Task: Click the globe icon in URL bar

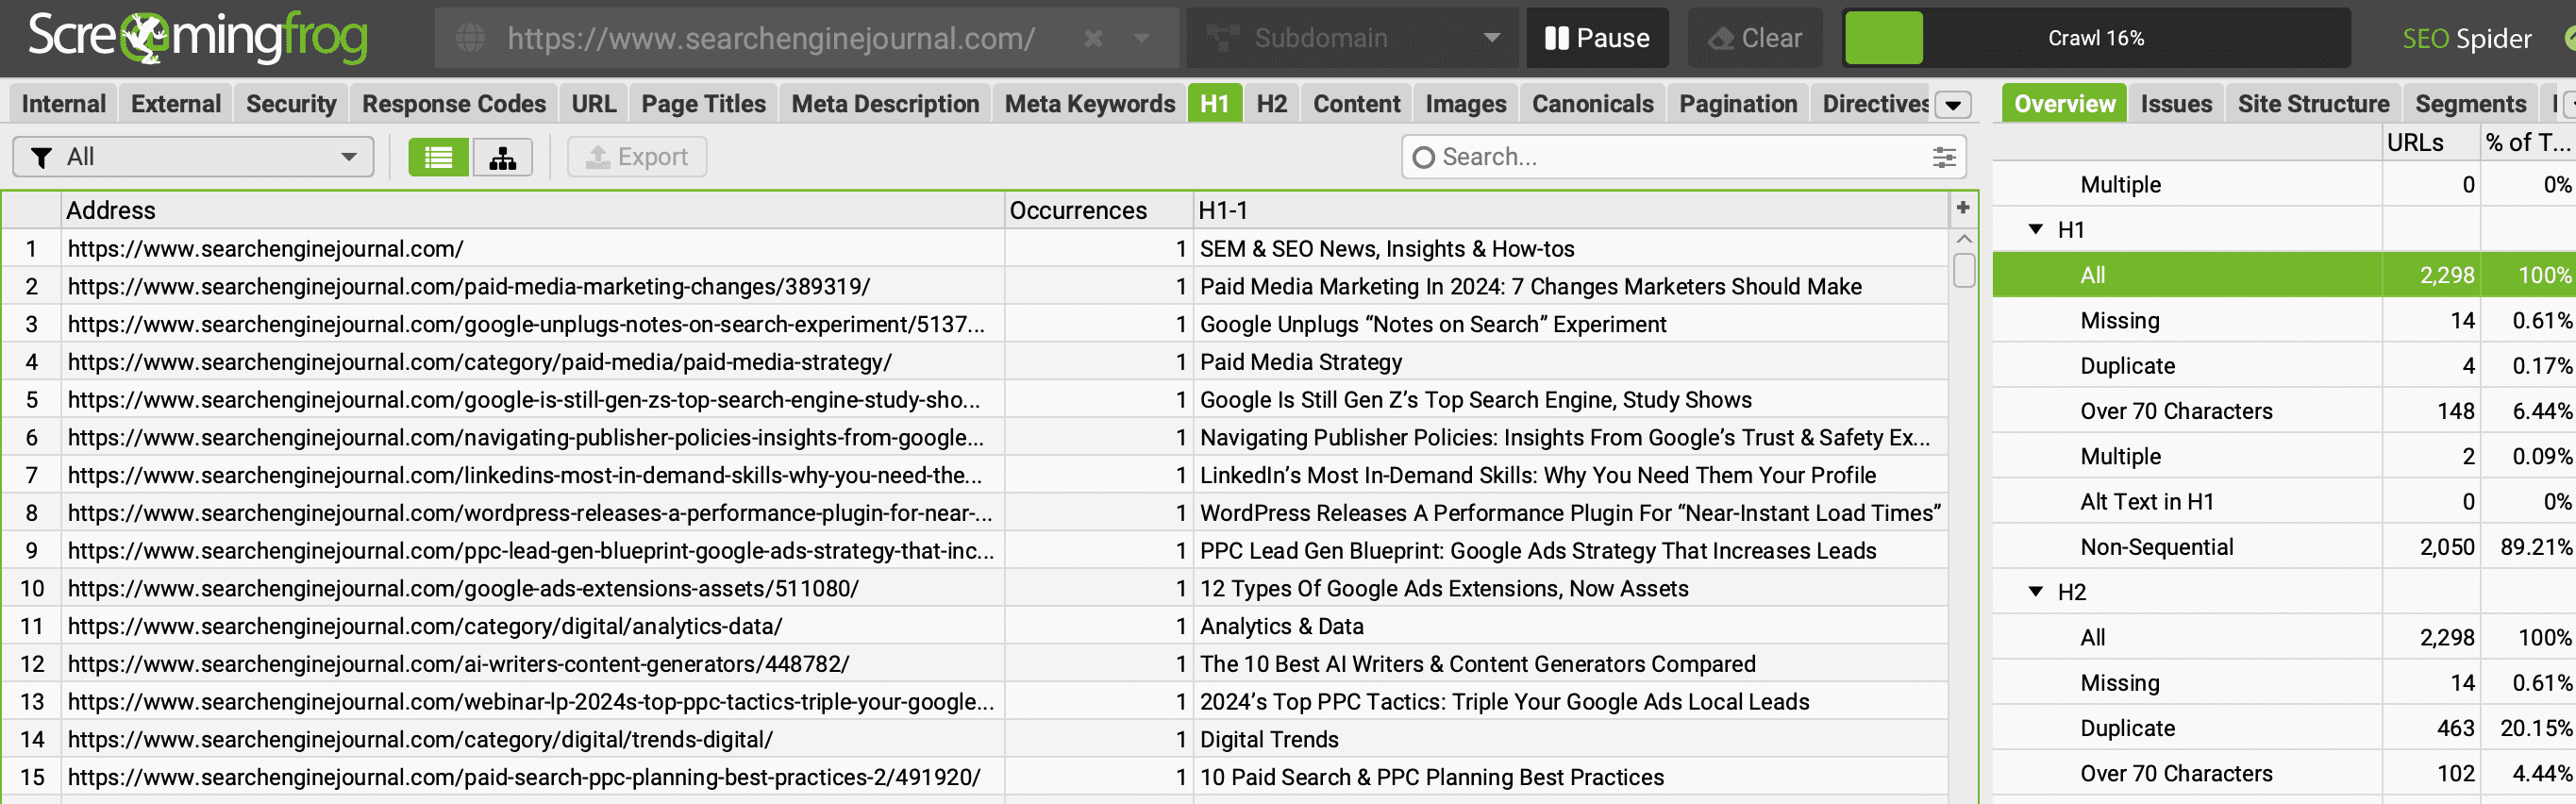Action: (470, 39)
